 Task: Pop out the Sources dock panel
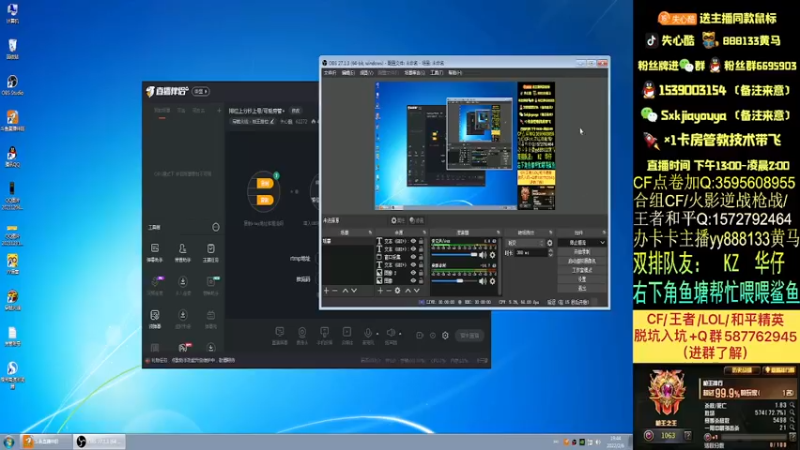pos(424,233)
